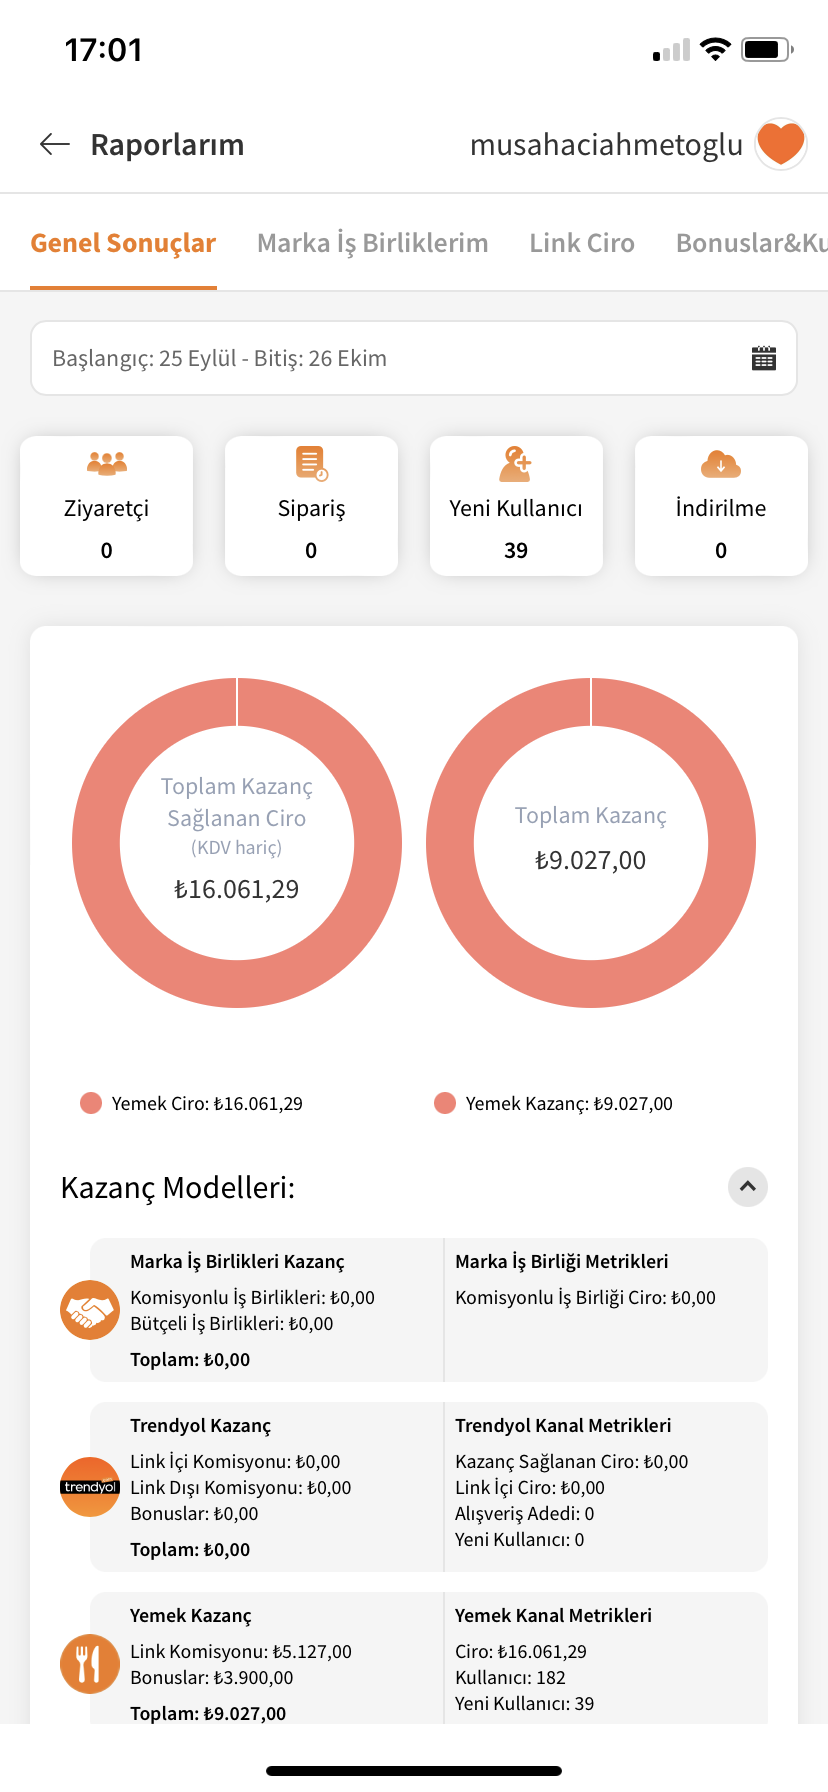Screen dimensions: 828x1792
Task: Tap the Toplam Kazanç donut chart
Action: pos(591,843)
